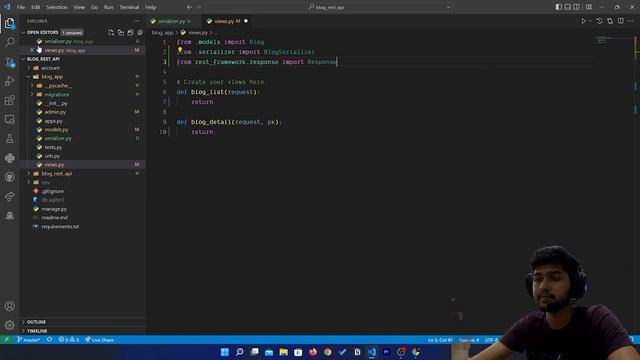Open the View menu
The image size is (640, 360).
(79, 7)
